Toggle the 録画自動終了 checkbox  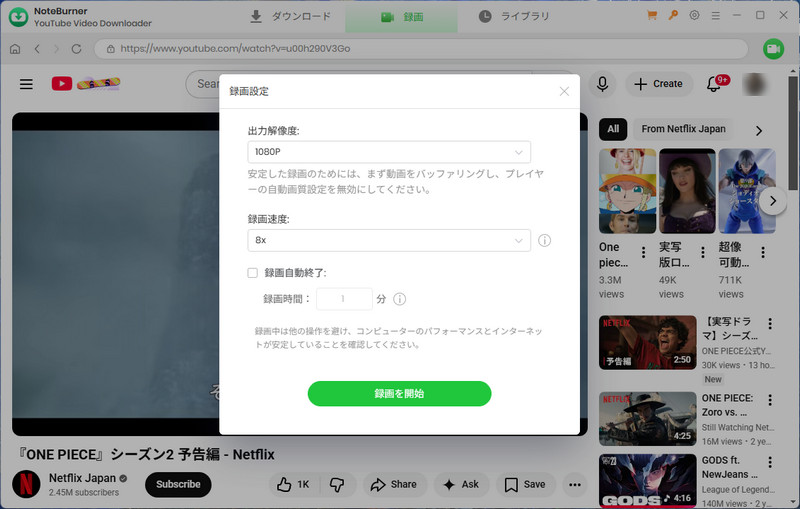pos(253,273)
